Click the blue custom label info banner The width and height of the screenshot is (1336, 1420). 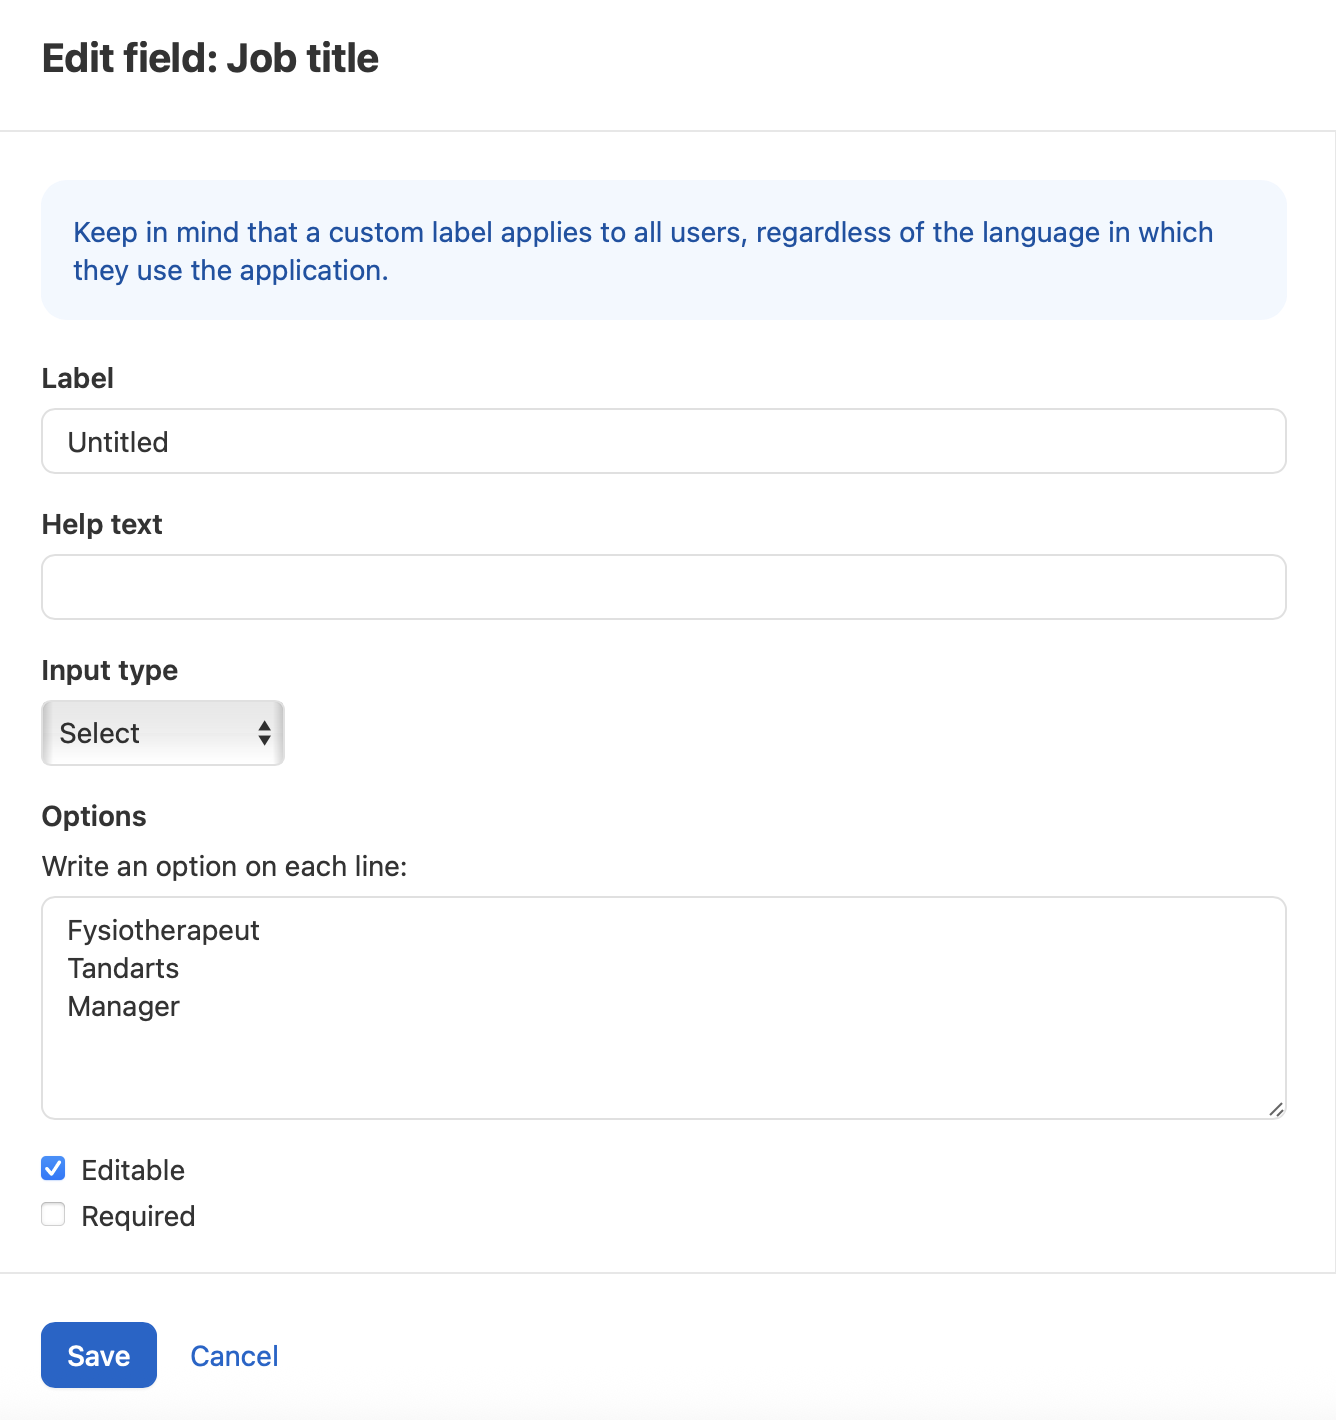663,250
